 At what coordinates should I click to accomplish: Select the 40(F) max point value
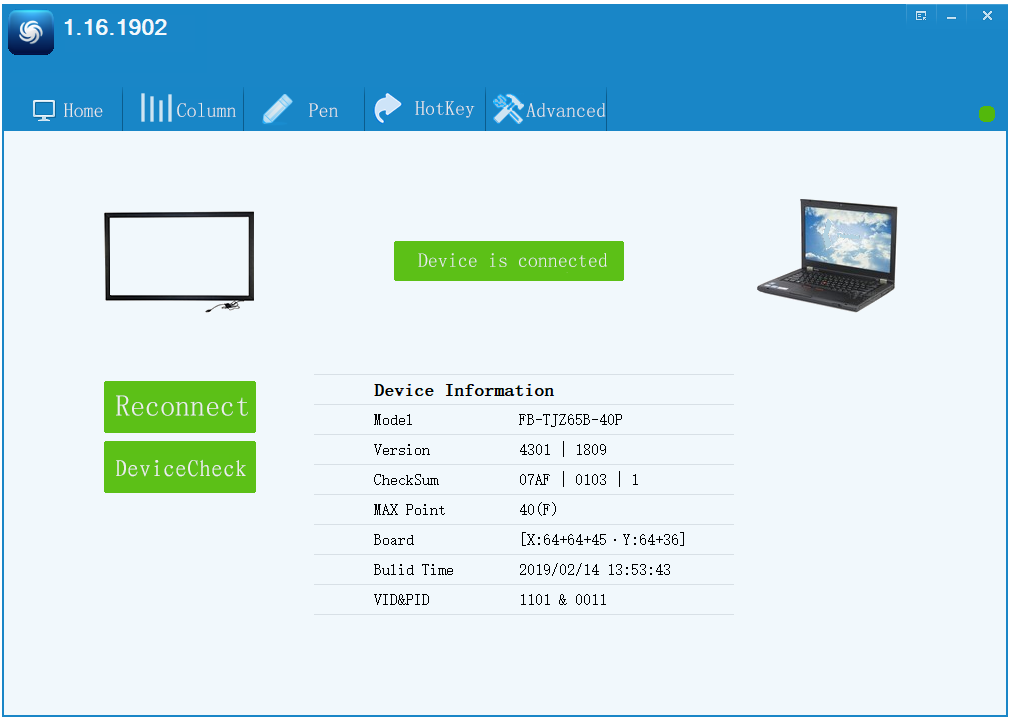(x=538, y=510)
